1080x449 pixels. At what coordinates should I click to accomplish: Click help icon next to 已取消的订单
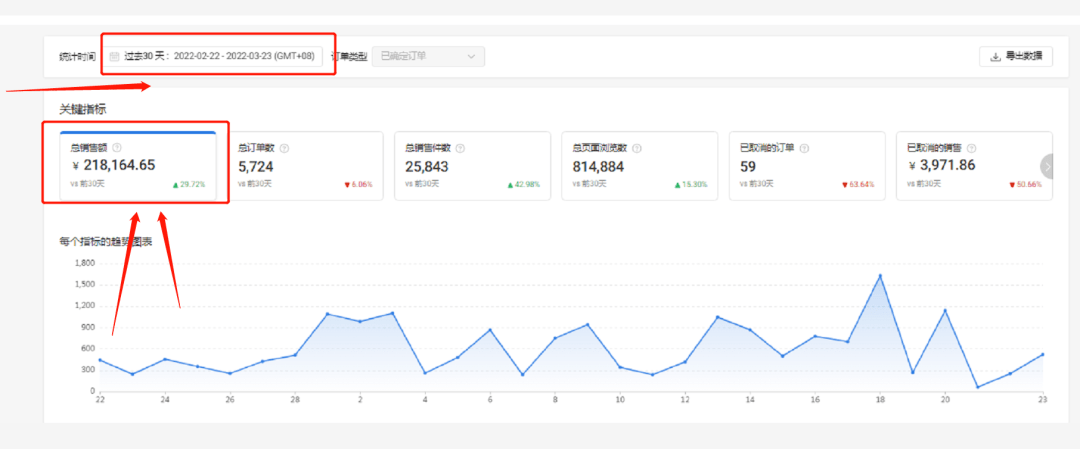[x=804, y=148]
